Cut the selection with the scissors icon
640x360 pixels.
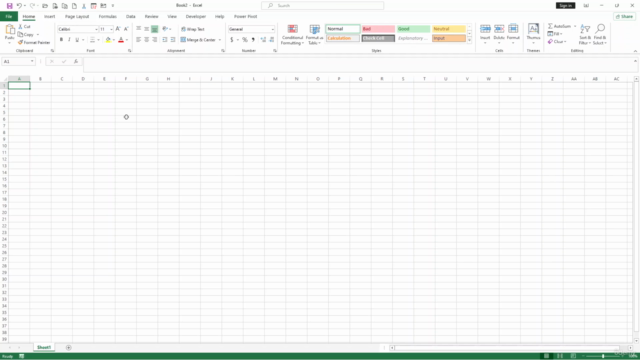[24, 27]
